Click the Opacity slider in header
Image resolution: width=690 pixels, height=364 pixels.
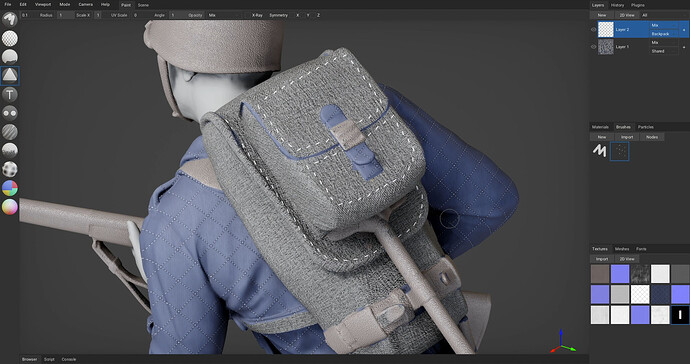coord(187,15)
